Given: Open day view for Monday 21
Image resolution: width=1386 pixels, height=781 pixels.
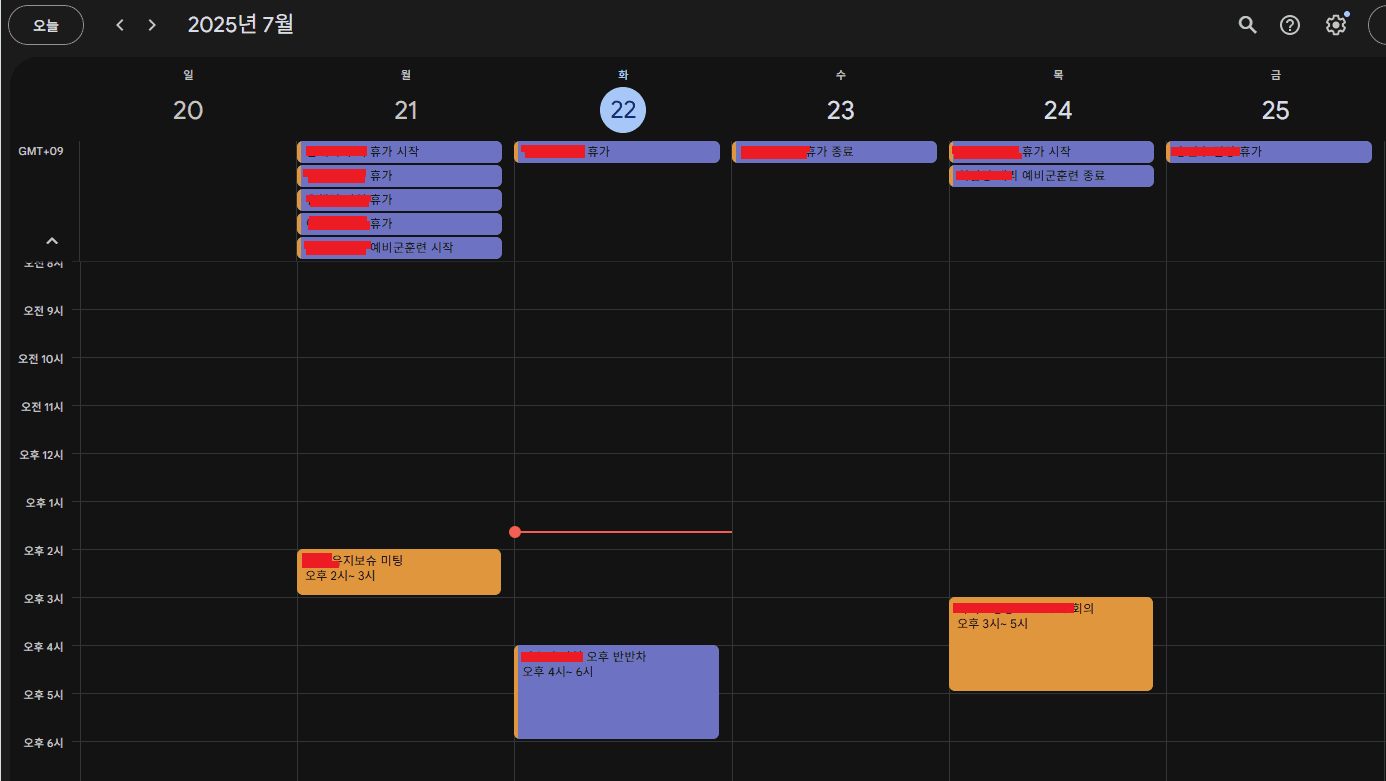Looking at the screenshot, I should 405,110.
